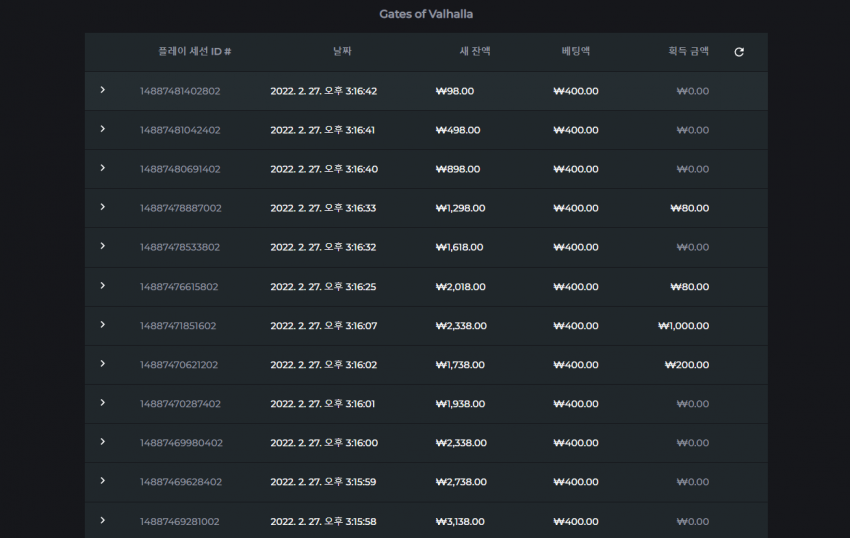
Task: Expand session 14887470287402 row
Action: (102, 403)
